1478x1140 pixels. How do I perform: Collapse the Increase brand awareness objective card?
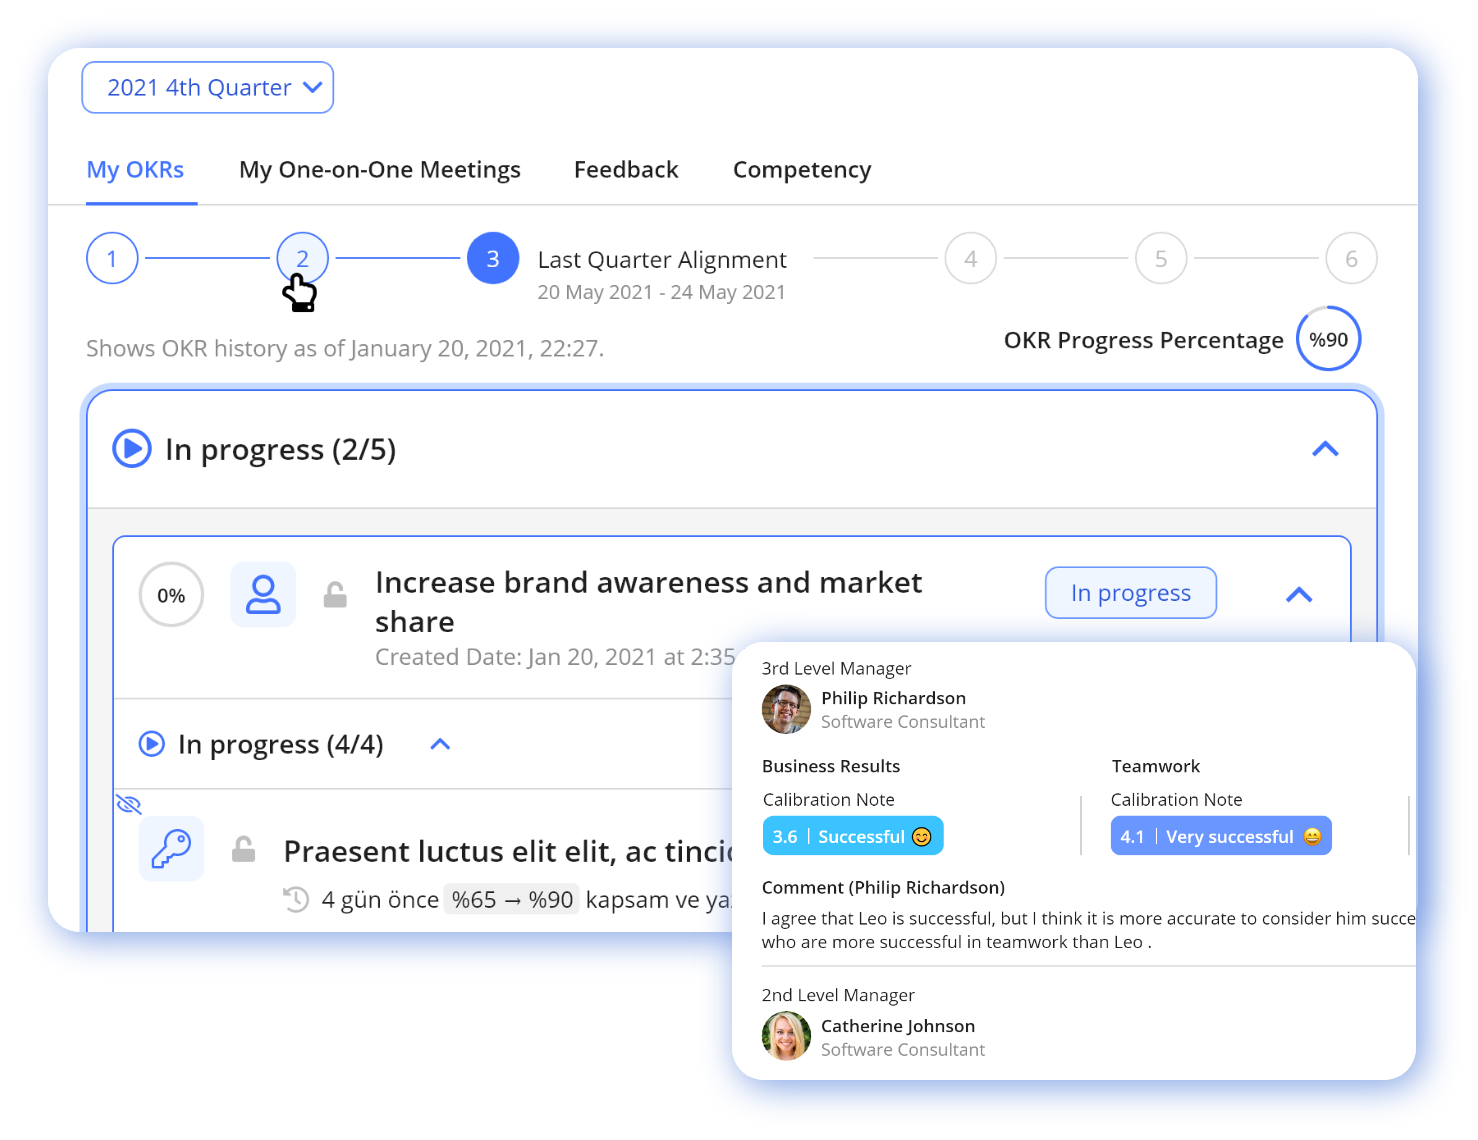coord(1299,595)
